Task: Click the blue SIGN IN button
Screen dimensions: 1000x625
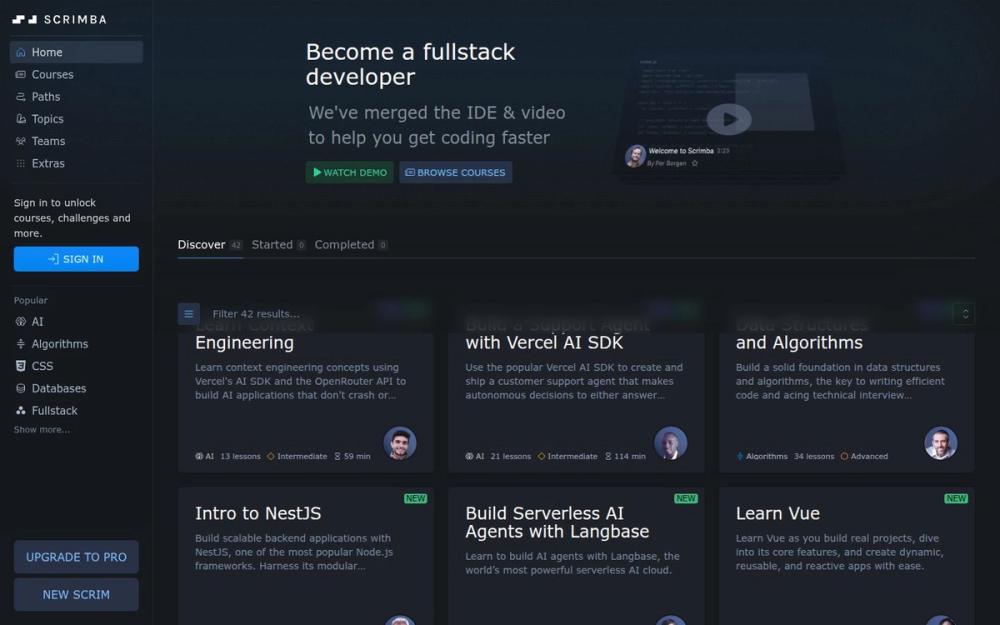Action: (x=76, y=259)
